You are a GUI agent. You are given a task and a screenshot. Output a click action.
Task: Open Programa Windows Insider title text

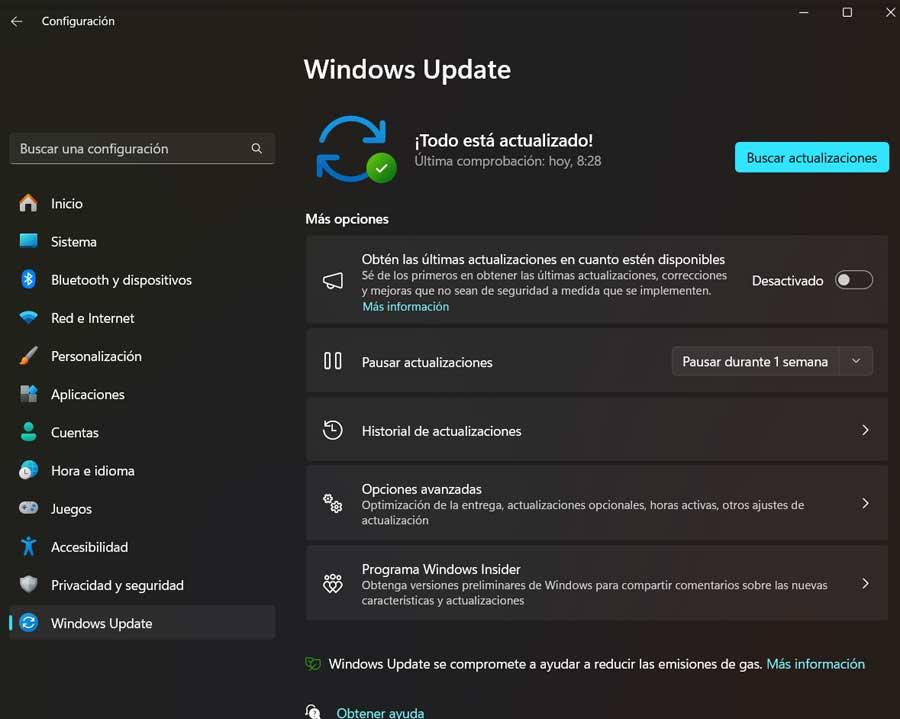pos(441,569)
